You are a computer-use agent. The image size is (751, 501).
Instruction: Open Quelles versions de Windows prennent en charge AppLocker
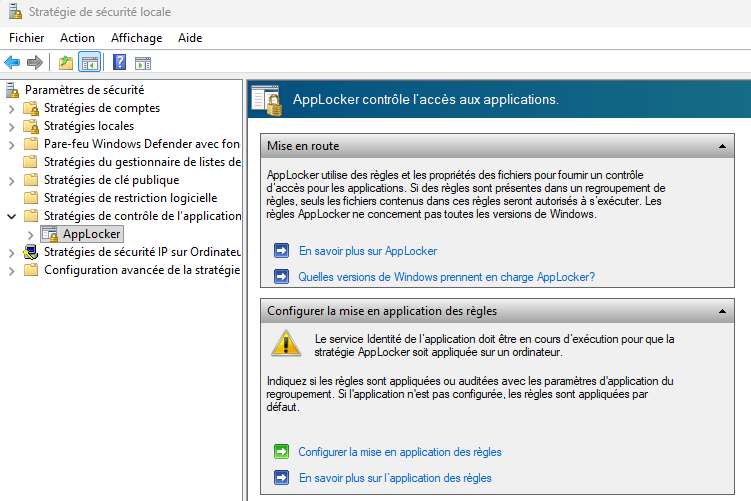click(446, 277)
